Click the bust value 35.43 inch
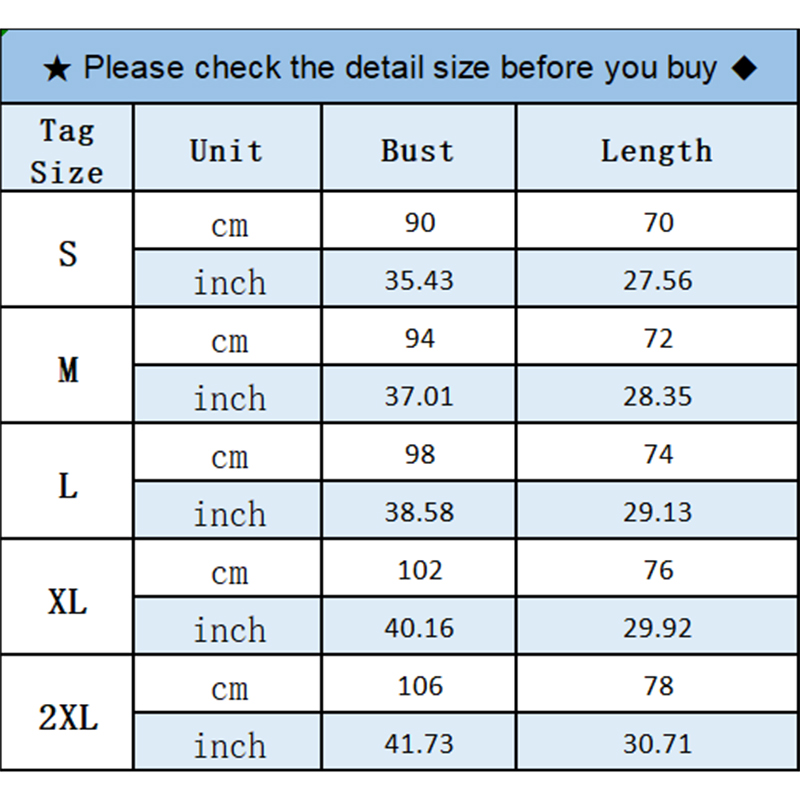This screenshot has width=800, height=800. tap(419, 281)
